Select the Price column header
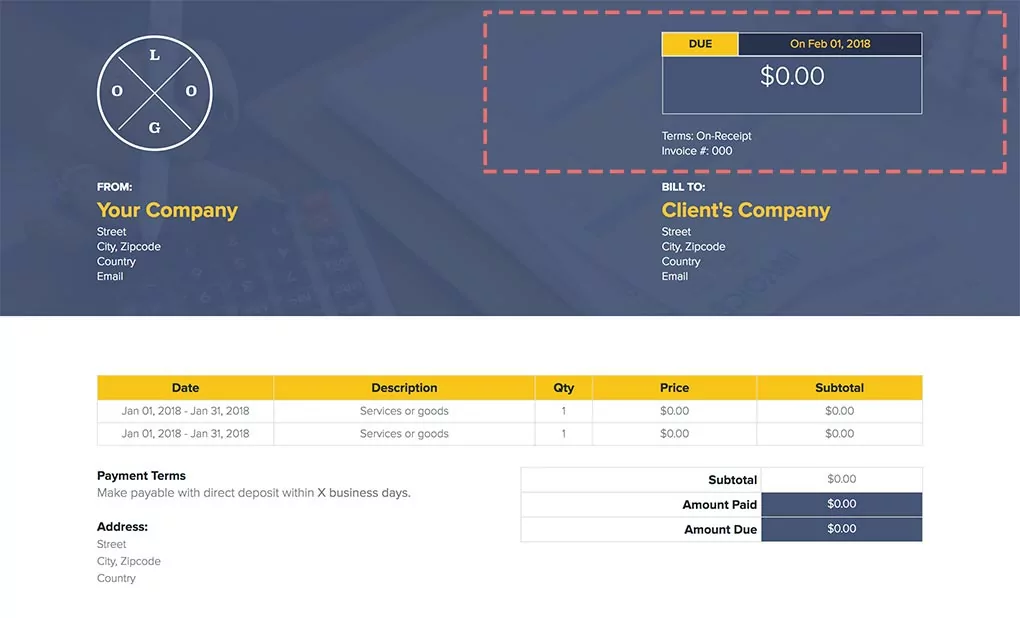The width and height of the screenshot is (1020, 618). [x=674, y=387]
